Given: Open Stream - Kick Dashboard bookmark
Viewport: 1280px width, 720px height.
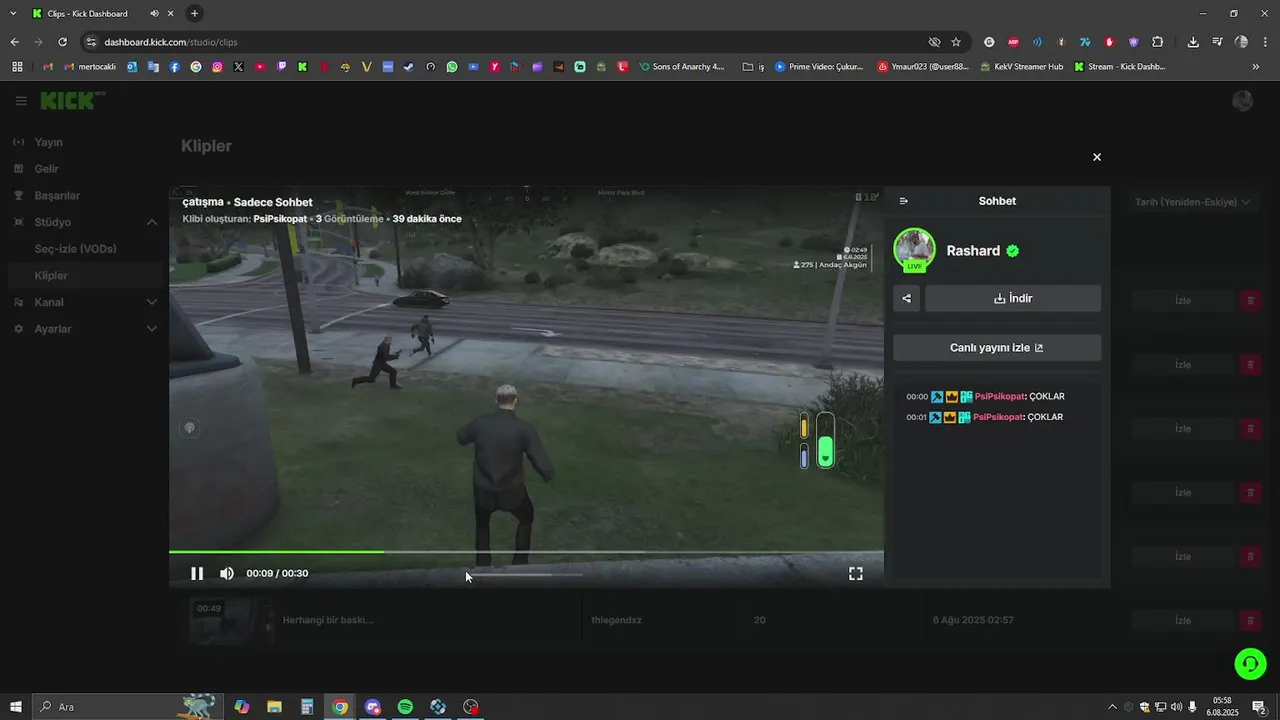Looking at the screenshot, I should click(x=1119, y=67).
